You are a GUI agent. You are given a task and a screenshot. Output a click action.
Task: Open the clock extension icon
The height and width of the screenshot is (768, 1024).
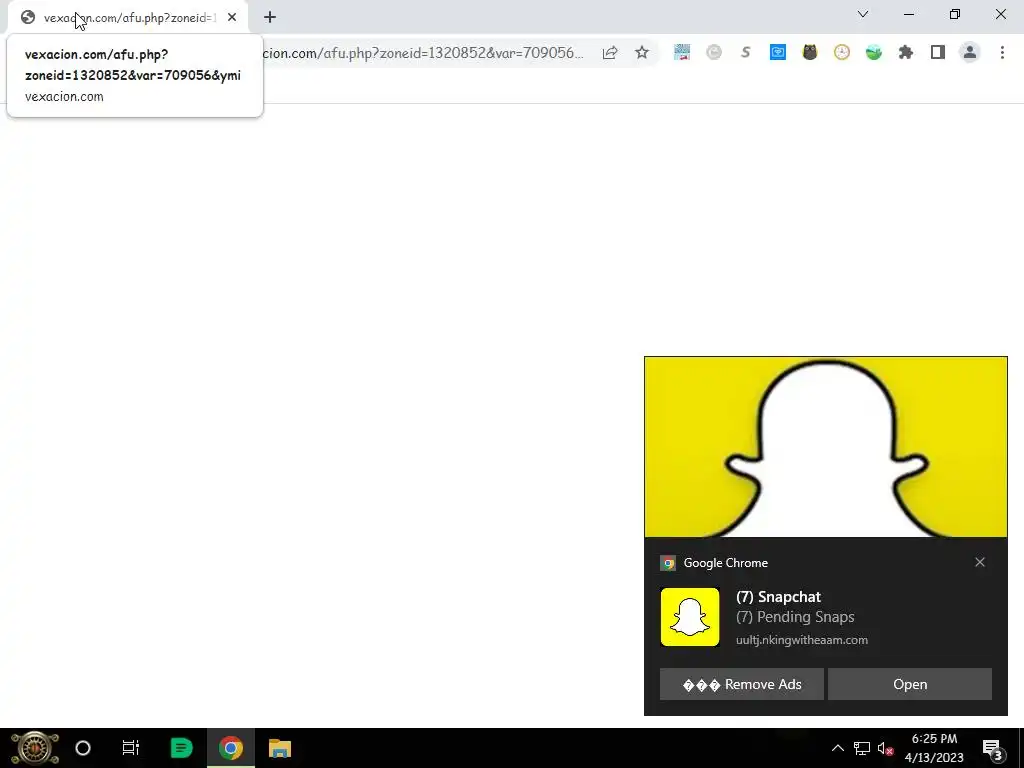[x=842, y=52]
